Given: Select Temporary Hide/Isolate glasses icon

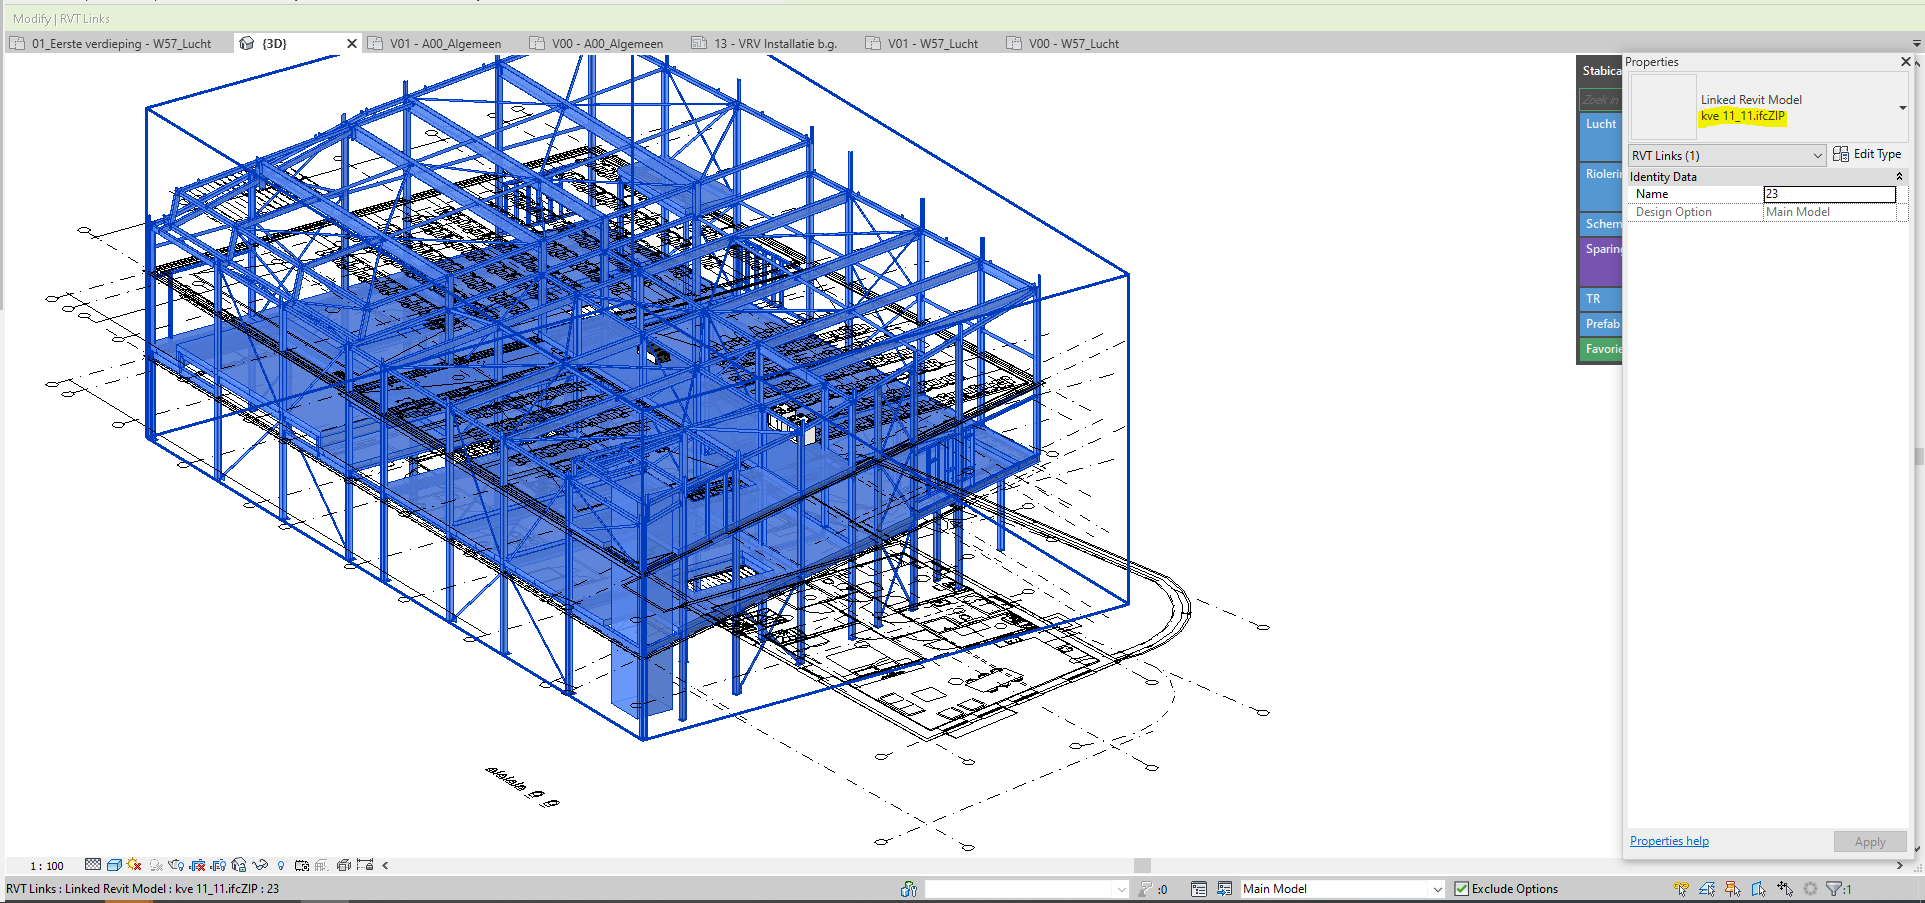Looking at the screenshot, I should pos(259,865).
